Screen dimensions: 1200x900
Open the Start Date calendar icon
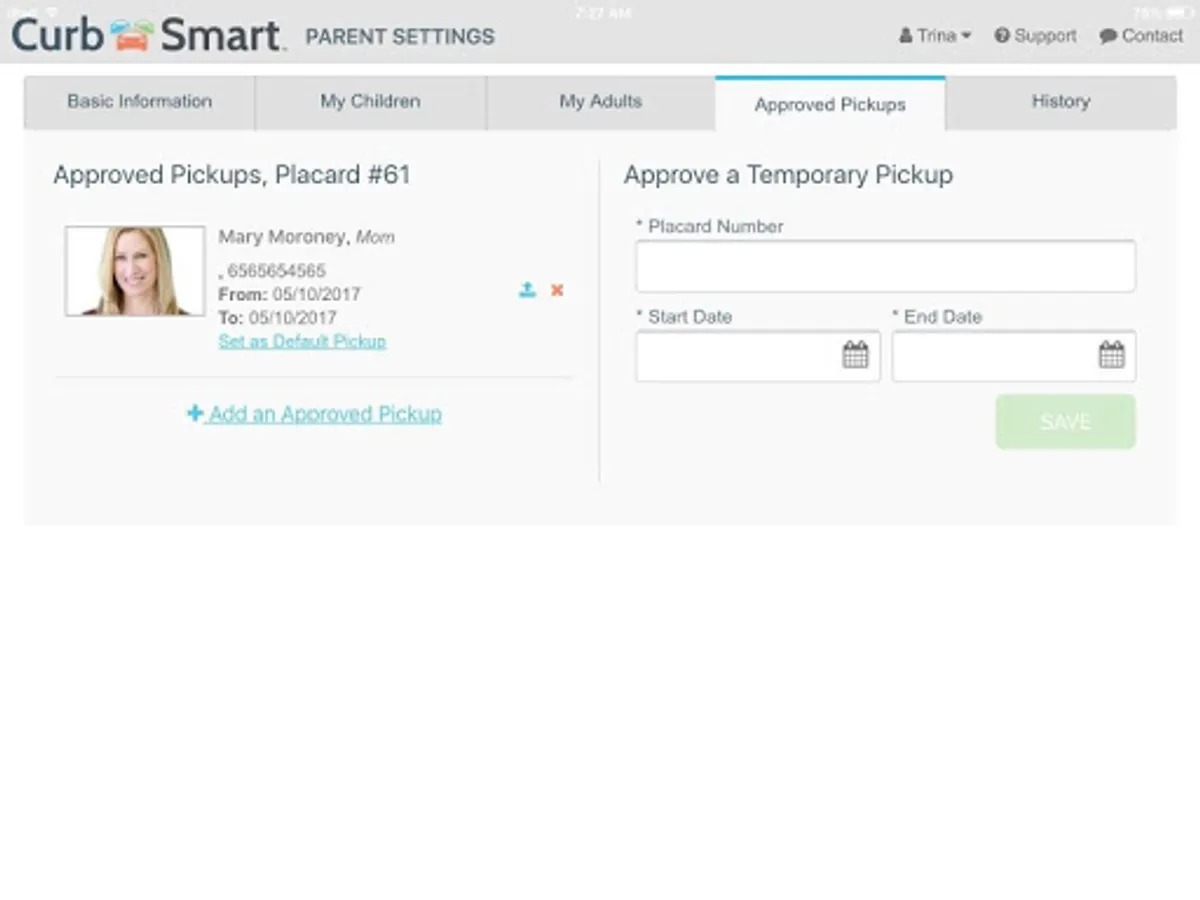click(855, 355)
